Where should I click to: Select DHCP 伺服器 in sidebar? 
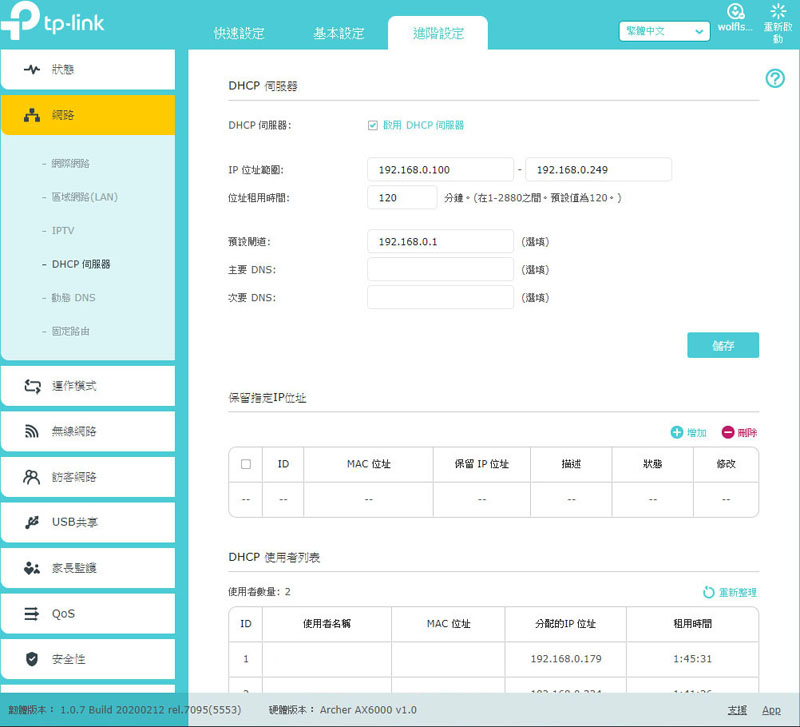[81, 264]
